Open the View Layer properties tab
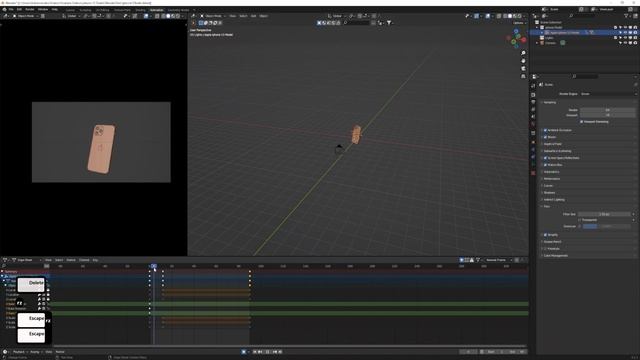This screenshot has height=360, width=640. pos(533,109)
